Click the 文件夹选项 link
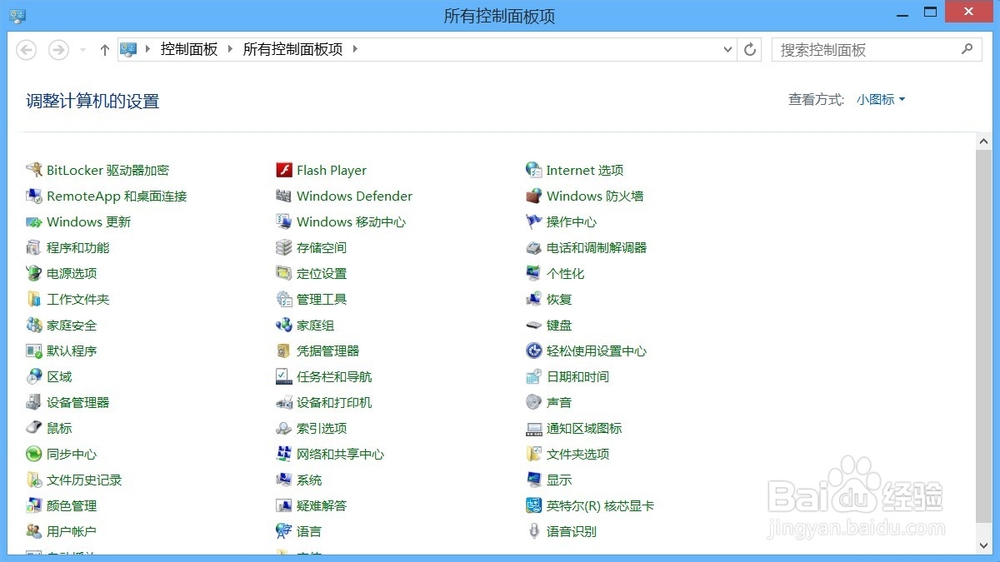 point(578,454)
